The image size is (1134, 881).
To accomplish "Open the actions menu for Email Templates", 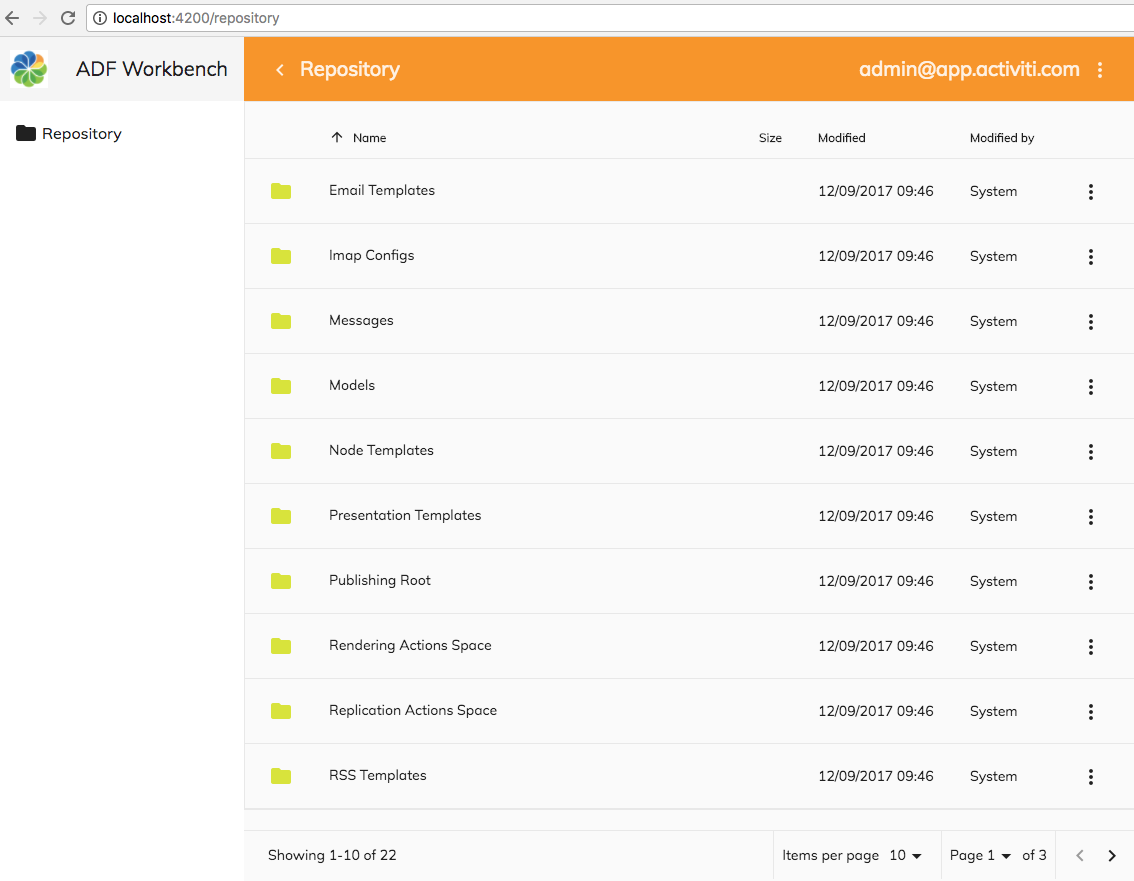I will click(x=1090, y=192).
